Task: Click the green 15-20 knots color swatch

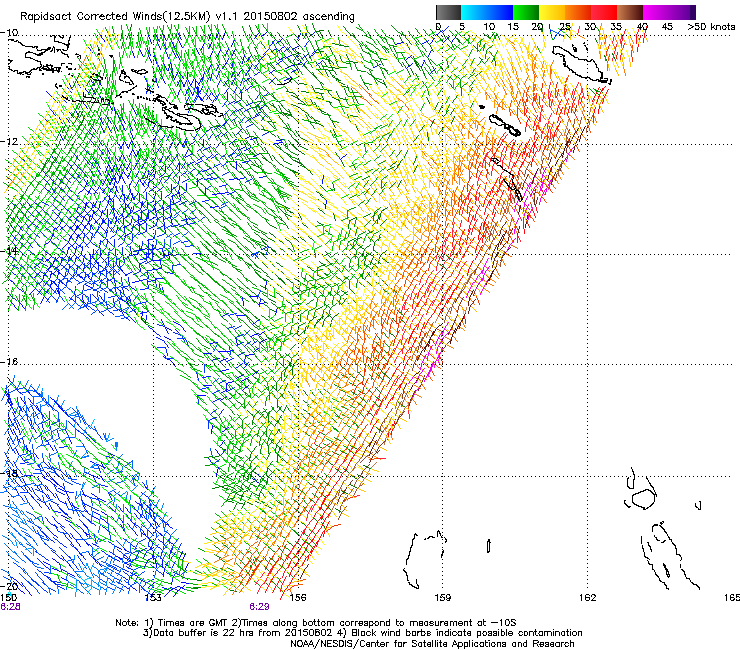Action: tap(526, 12)
